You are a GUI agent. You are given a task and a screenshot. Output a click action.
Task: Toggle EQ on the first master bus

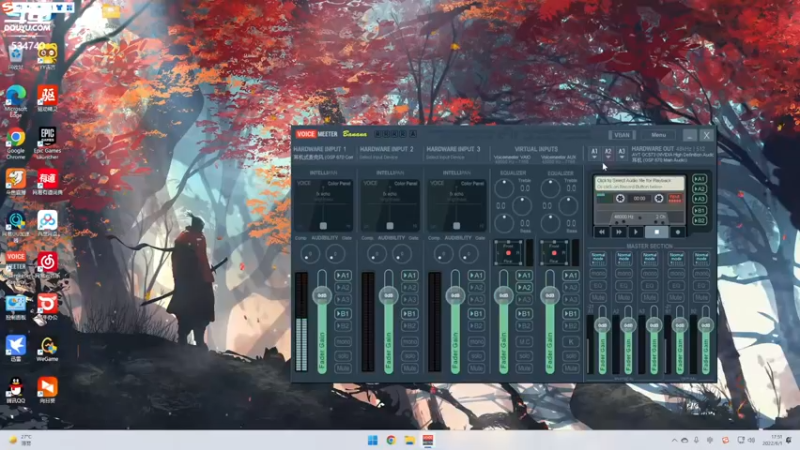[x=598, y=286]
